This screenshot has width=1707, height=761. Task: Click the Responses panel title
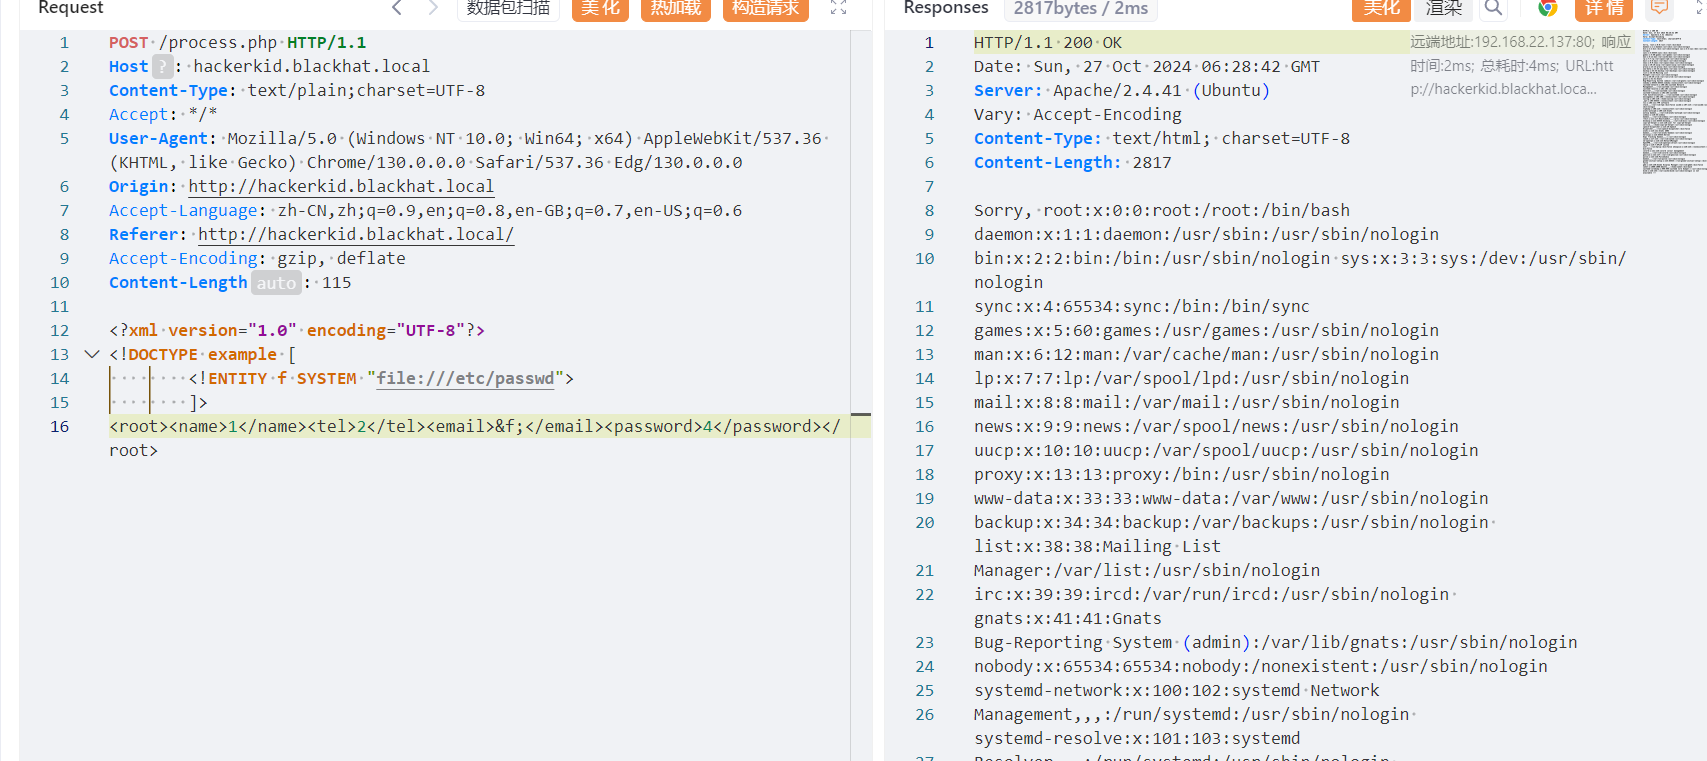click(945, 8)
